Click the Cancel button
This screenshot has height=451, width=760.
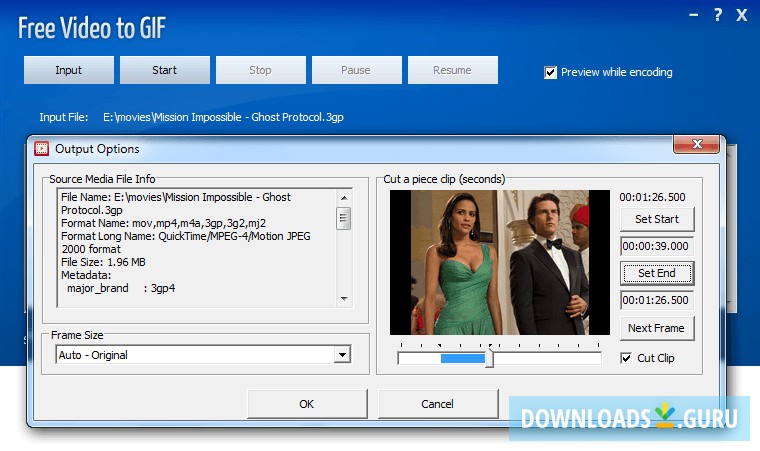click(x=438, y=404)
